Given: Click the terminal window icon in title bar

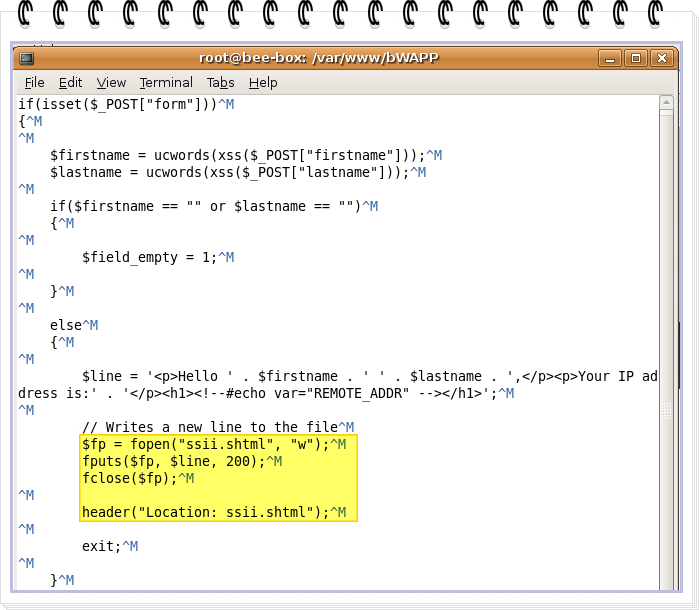Looking at the screenshot, I should click(x=27, y=58).
